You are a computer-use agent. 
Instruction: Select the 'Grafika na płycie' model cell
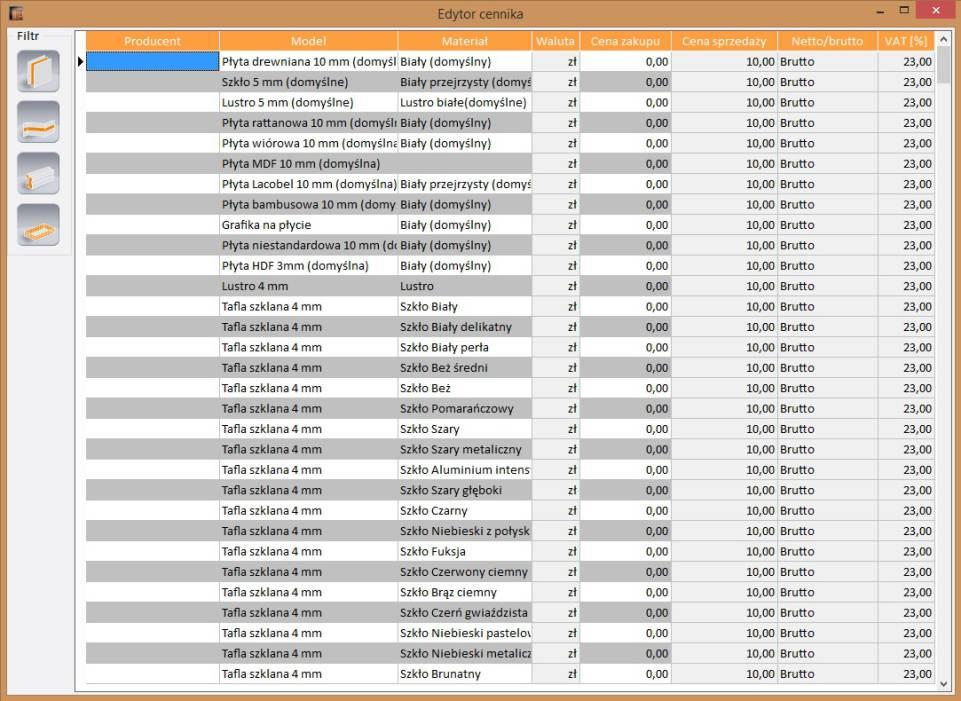308,225
